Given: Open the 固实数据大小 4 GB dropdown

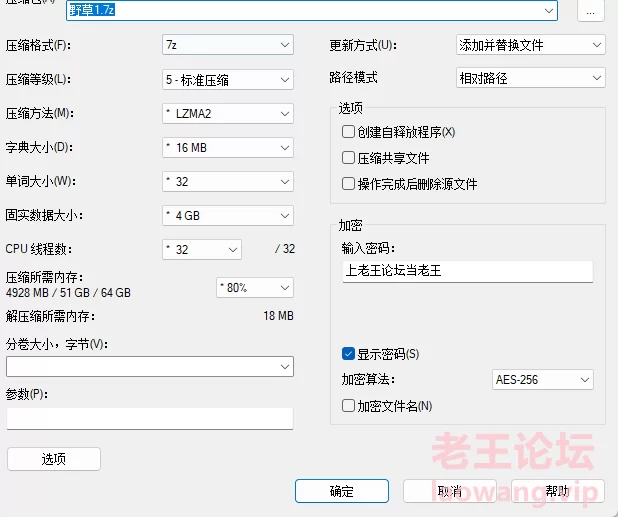Looking at the screenshot, I should point(228,216).
